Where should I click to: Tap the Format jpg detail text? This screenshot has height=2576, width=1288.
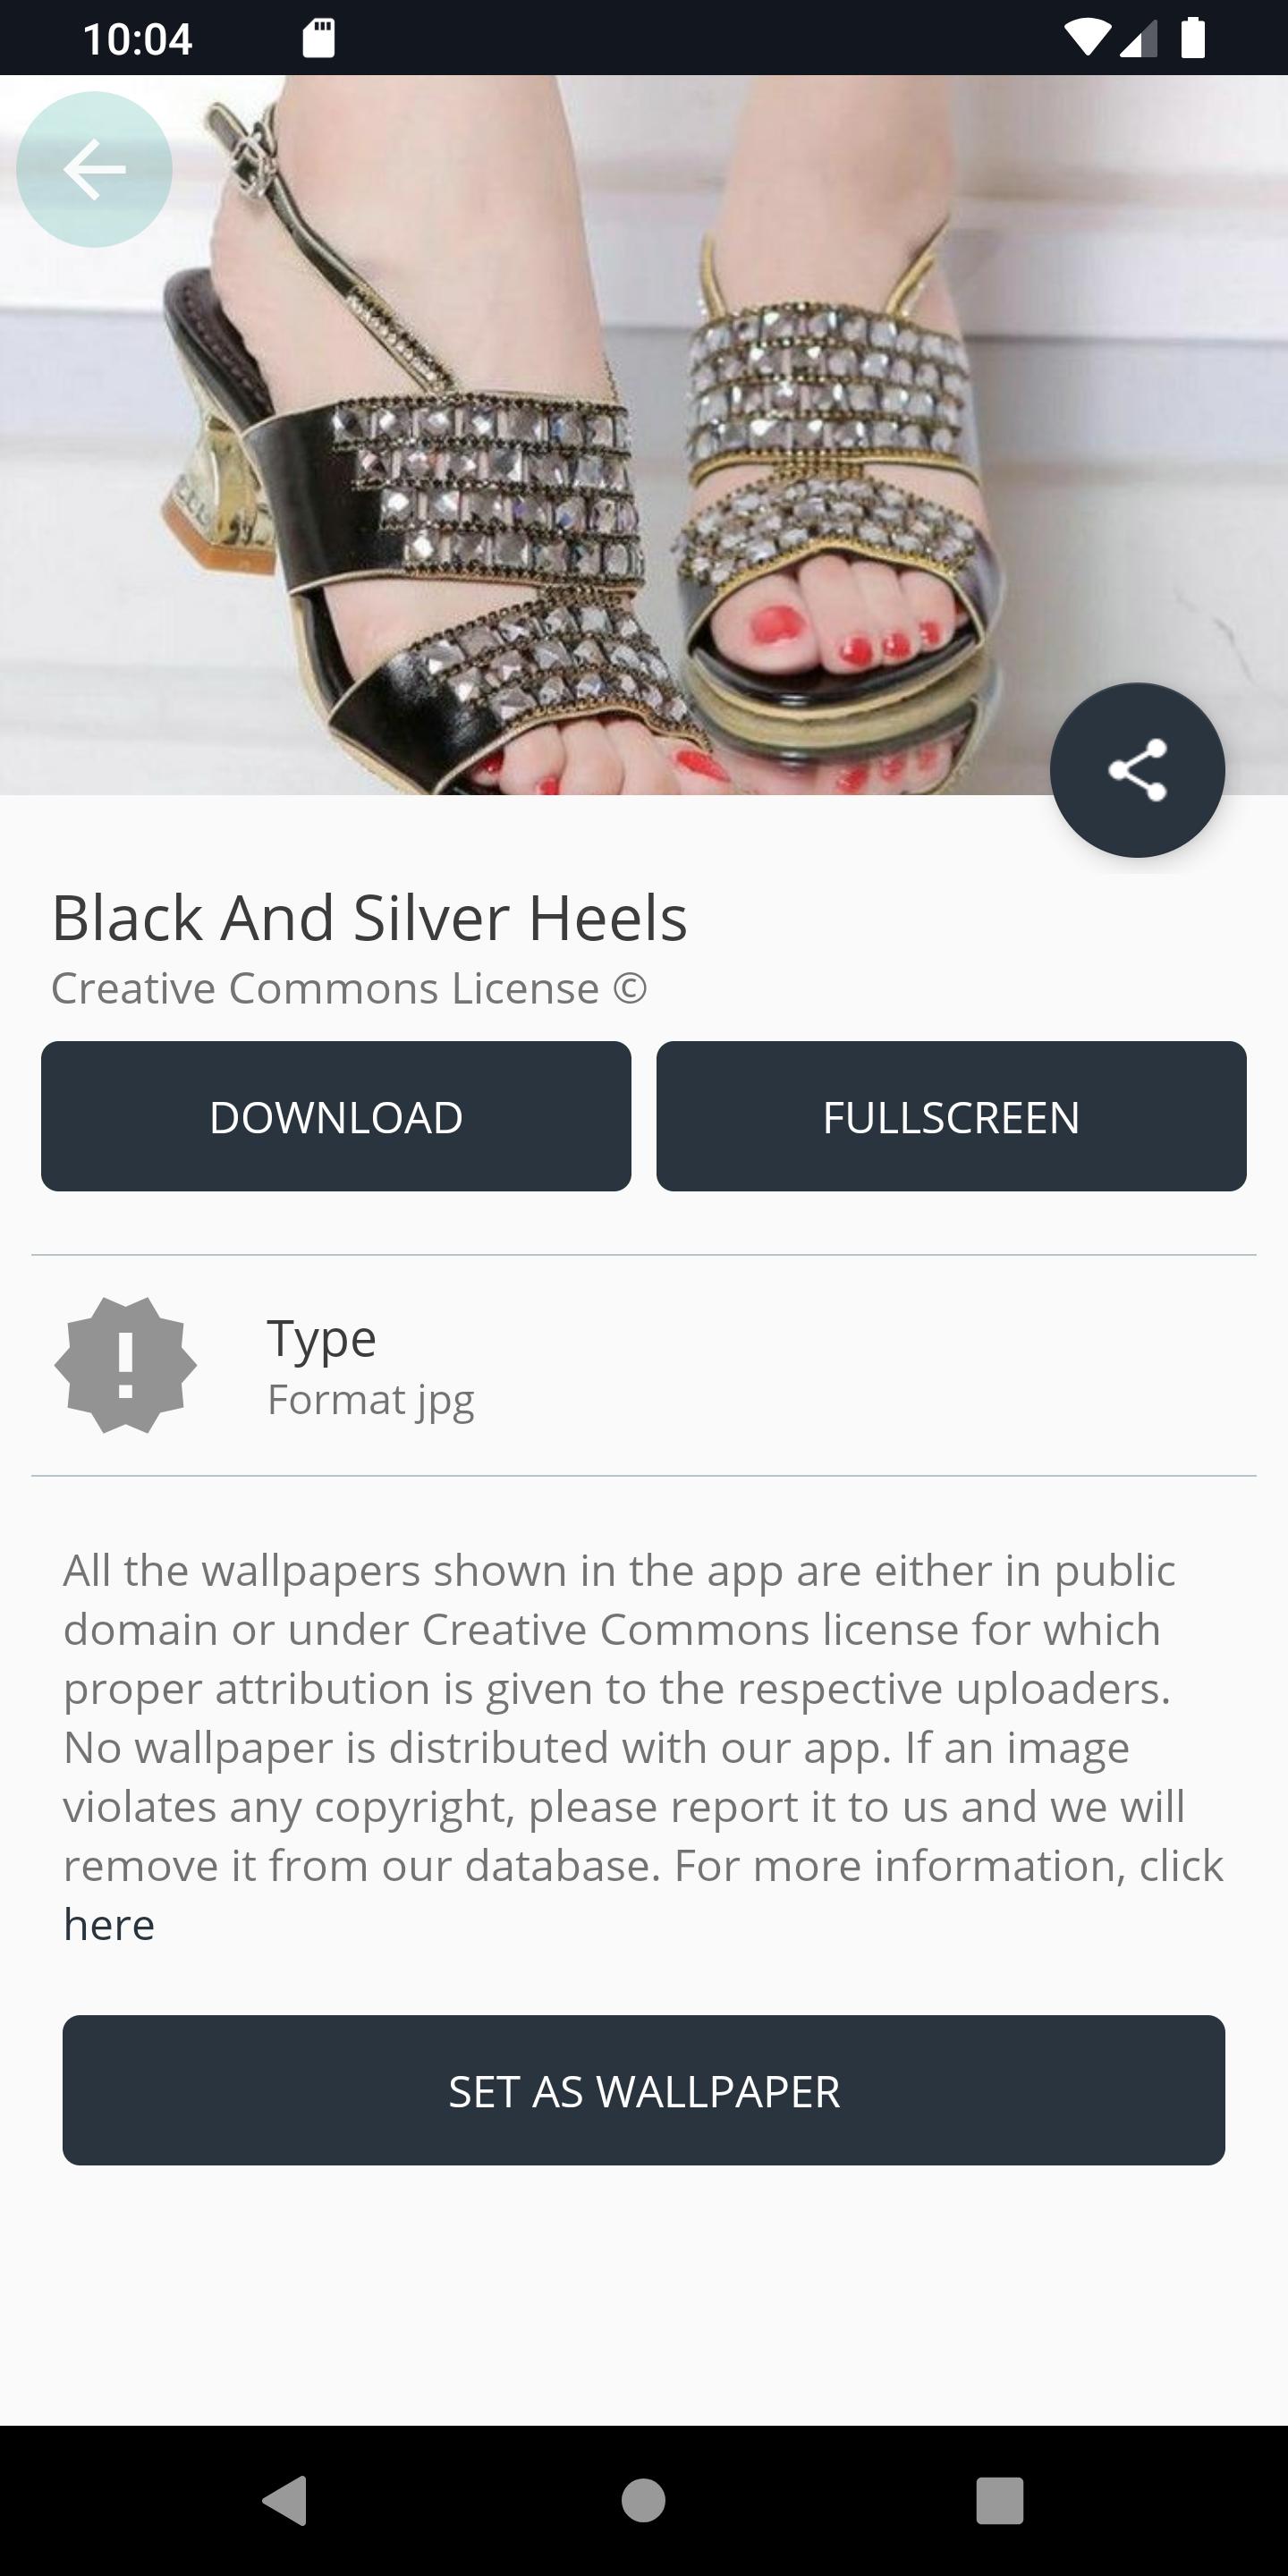pos(370,1400)
